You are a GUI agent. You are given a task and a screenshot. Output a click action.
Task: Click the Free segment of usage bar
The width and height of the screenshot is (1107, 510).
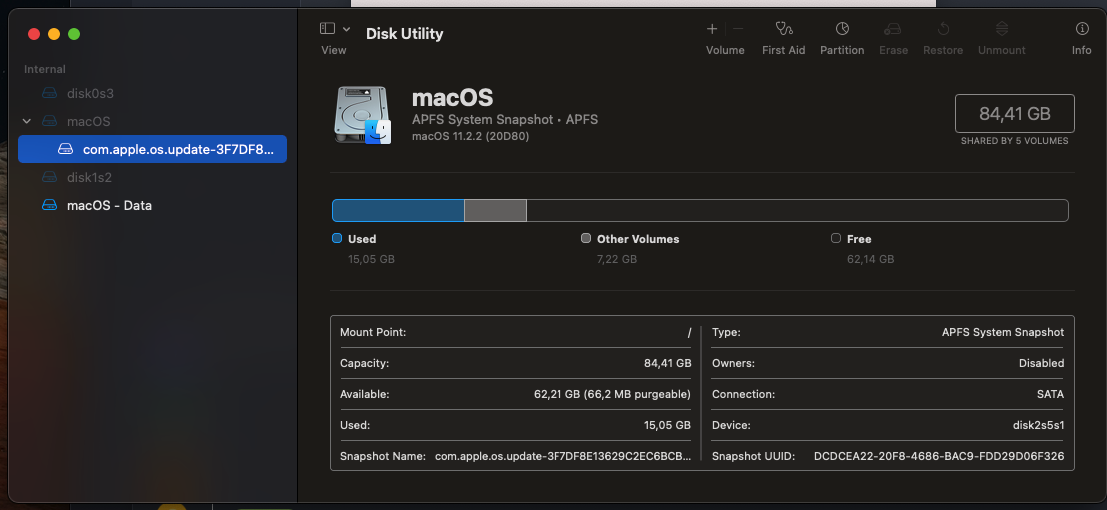(797, 210)
